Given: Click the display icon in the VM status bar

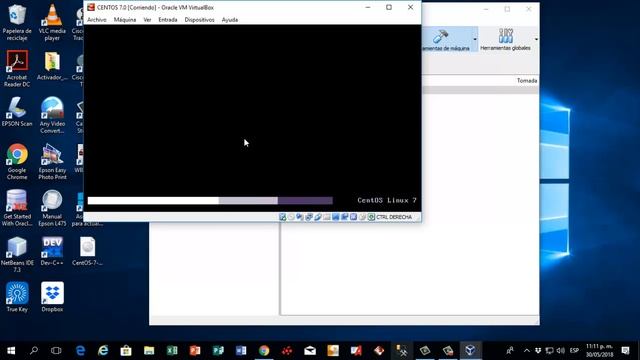Looking at the screenshot, I should tap(336, 217).
